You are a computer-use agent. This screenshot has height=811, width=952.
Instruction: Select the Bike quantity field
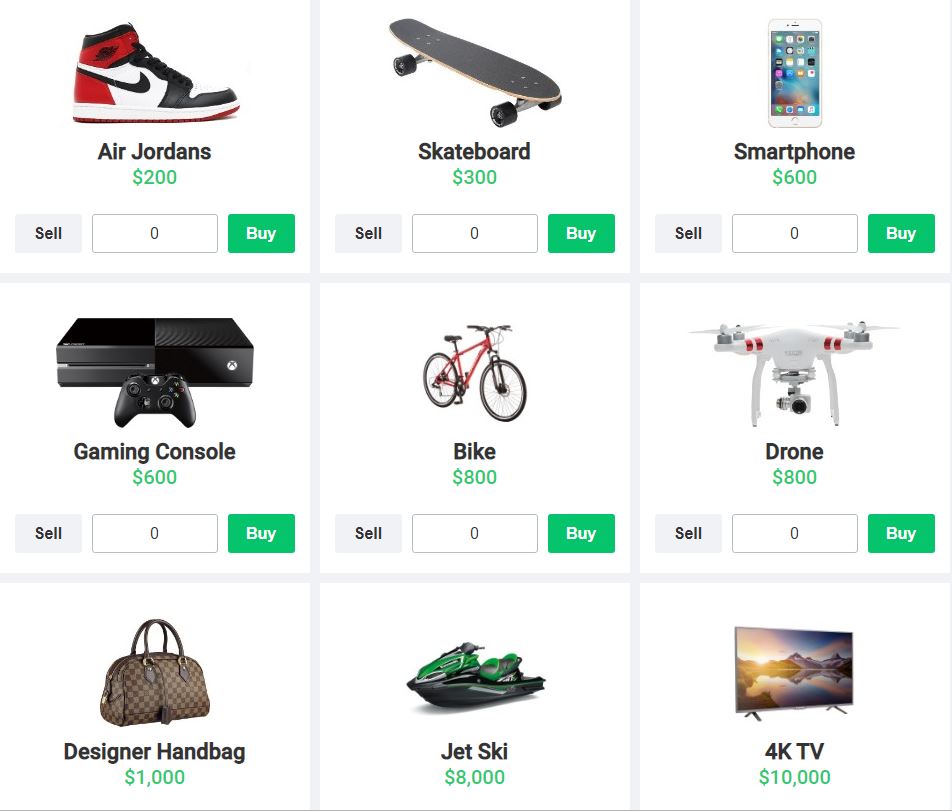coord(475,533)
